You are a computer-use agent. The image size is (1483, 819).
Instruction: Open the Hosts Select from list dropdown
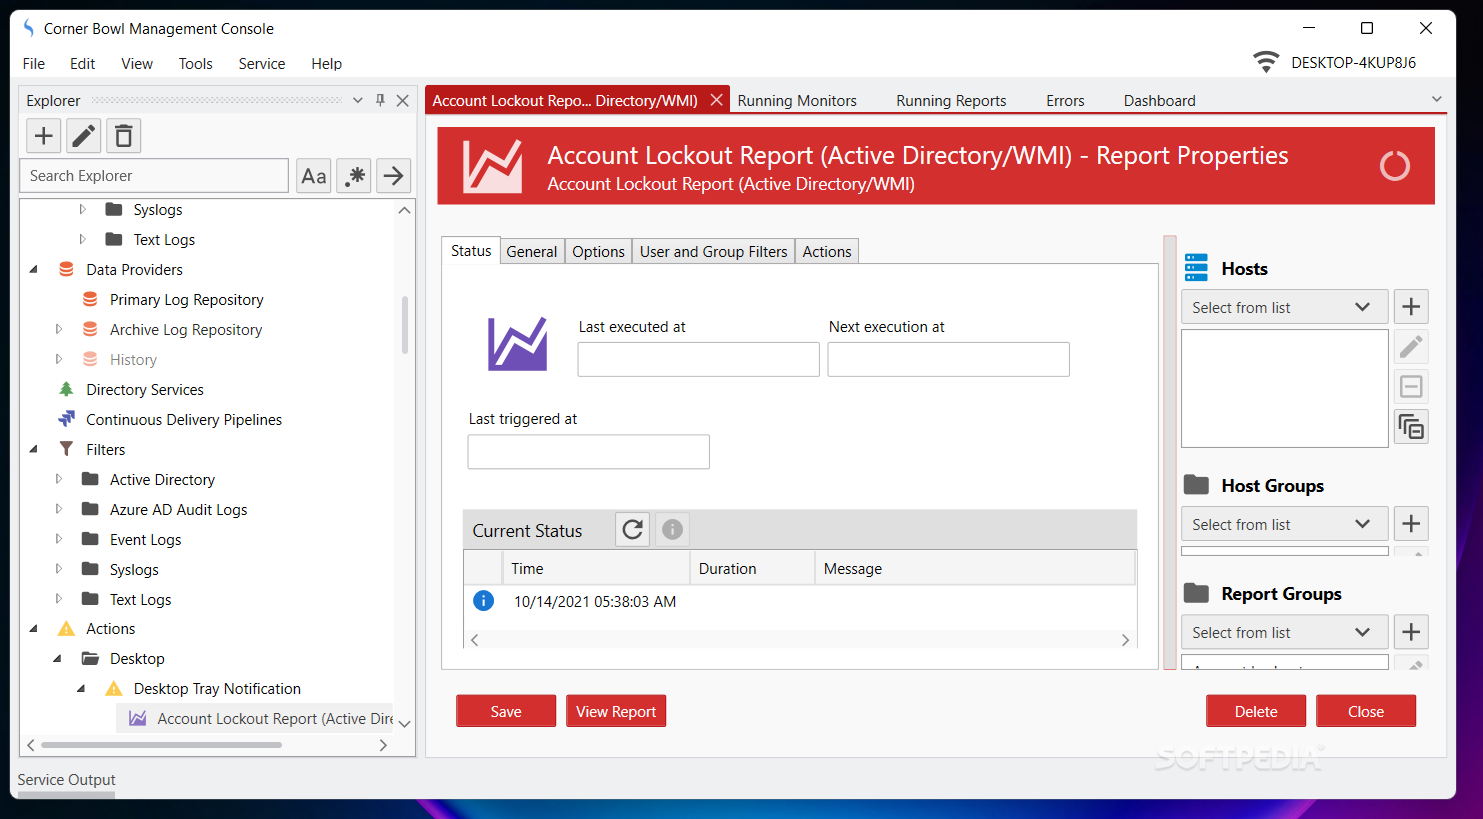coord(1284,307)
